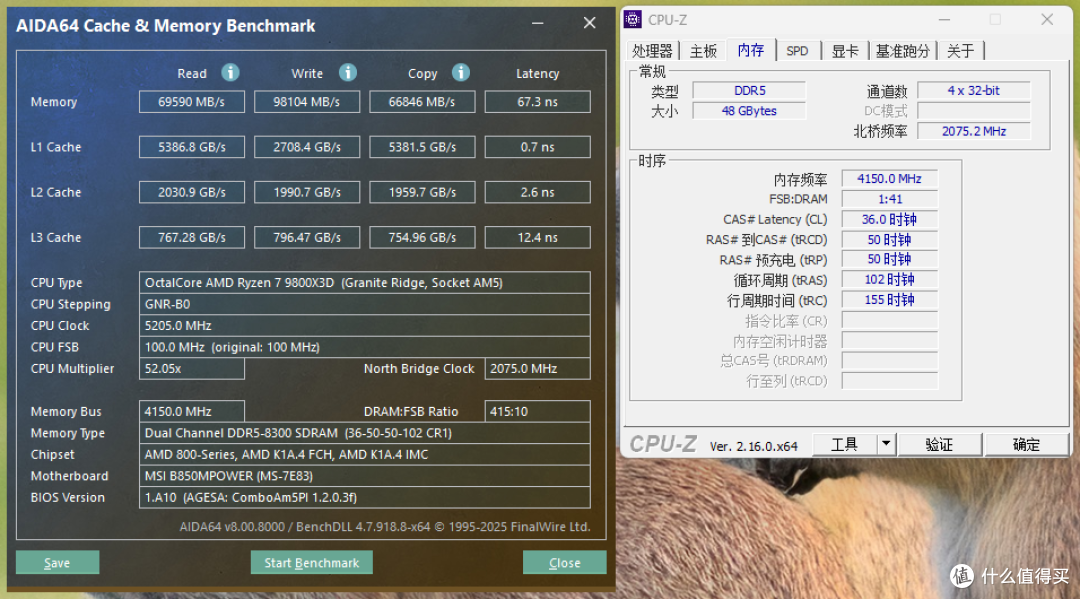Select the 显卡 tab
The image size is (1080, 599).
[845, 49]
